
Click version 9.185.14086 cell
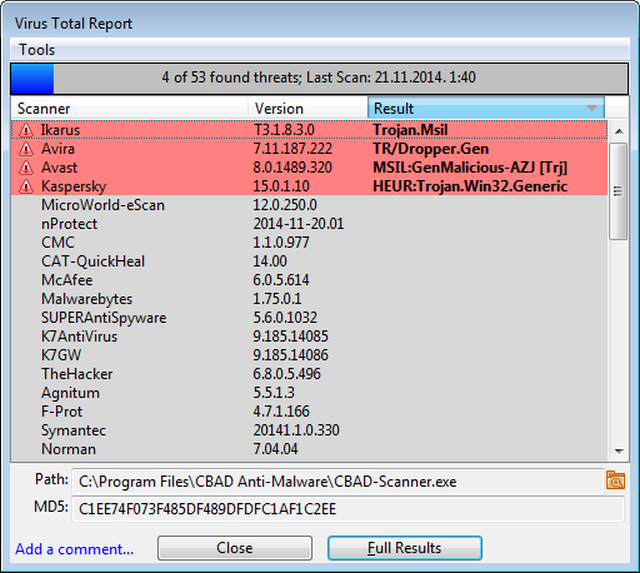tap(291, 355)
